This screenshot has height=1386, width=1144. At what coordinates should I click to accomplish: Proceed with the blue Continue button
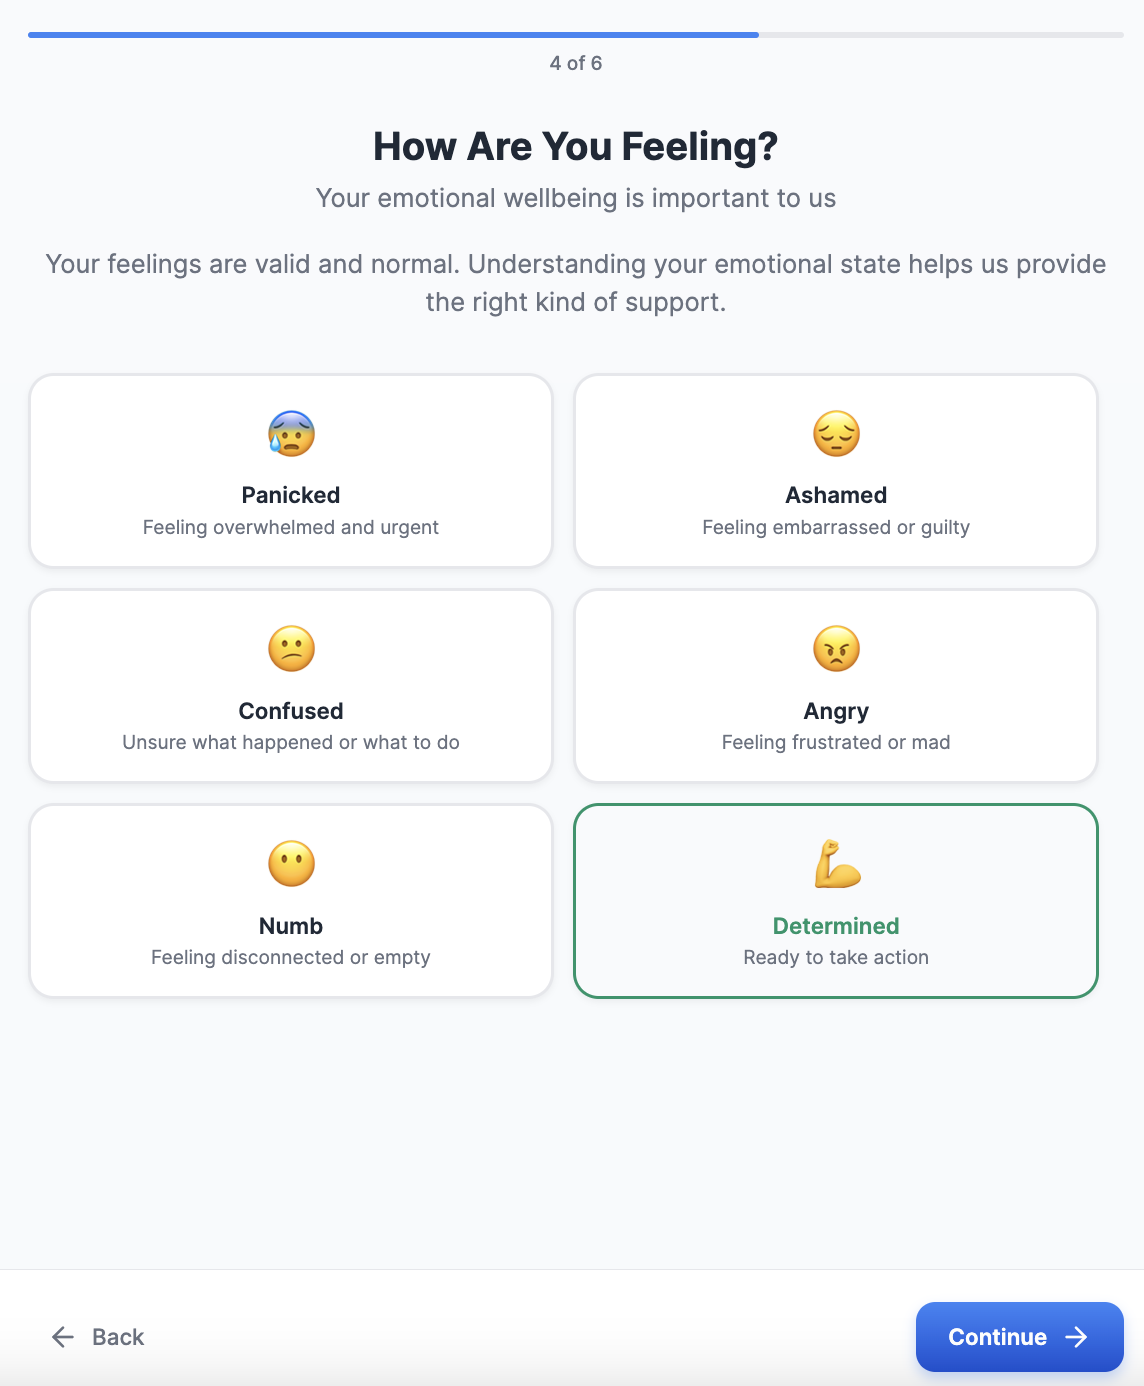click(x=1020, y=1337)
